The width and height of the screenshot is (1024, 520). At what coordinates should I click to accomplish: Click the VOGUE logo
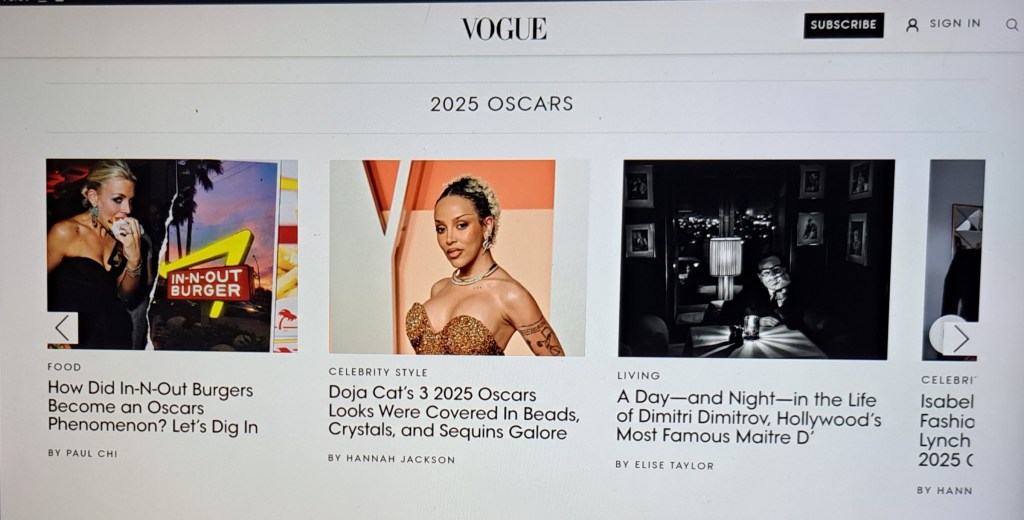point(504,29)
